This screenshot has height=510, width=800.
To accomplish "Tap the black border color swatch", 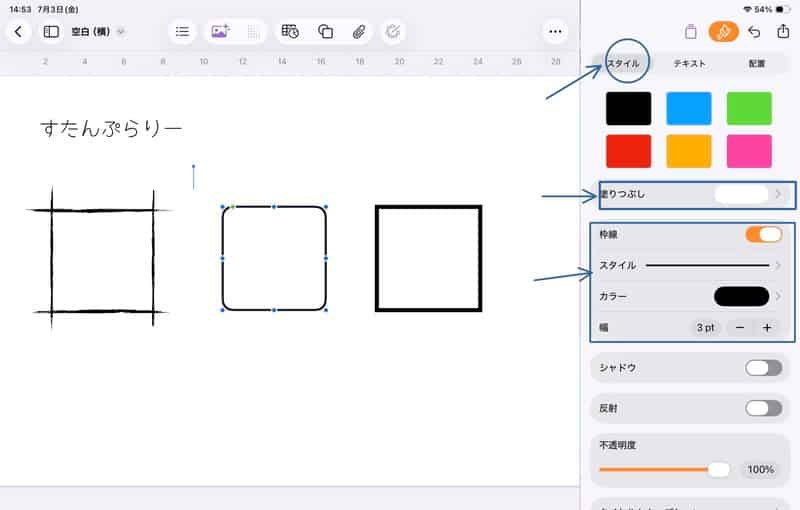I will tap(741, 296).
